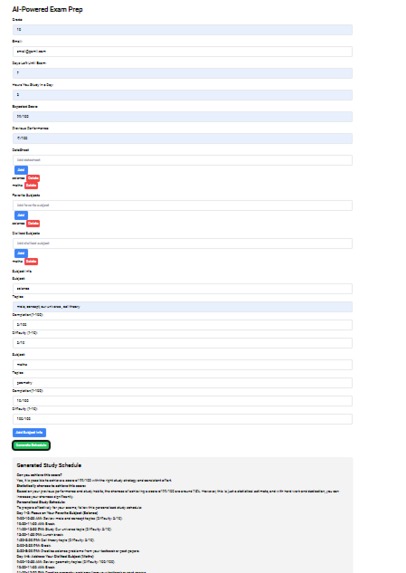Click the Add button under Datasheet
406x573 pixels.
coord(21,170)
